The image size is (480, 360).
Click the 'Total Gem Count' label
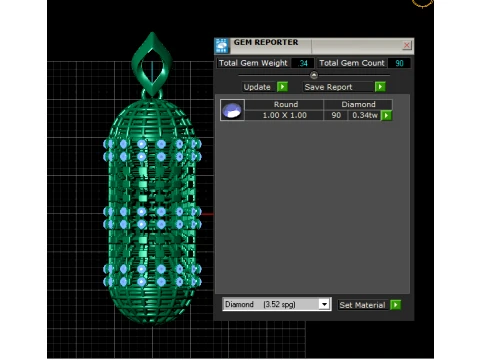[352, 63]
